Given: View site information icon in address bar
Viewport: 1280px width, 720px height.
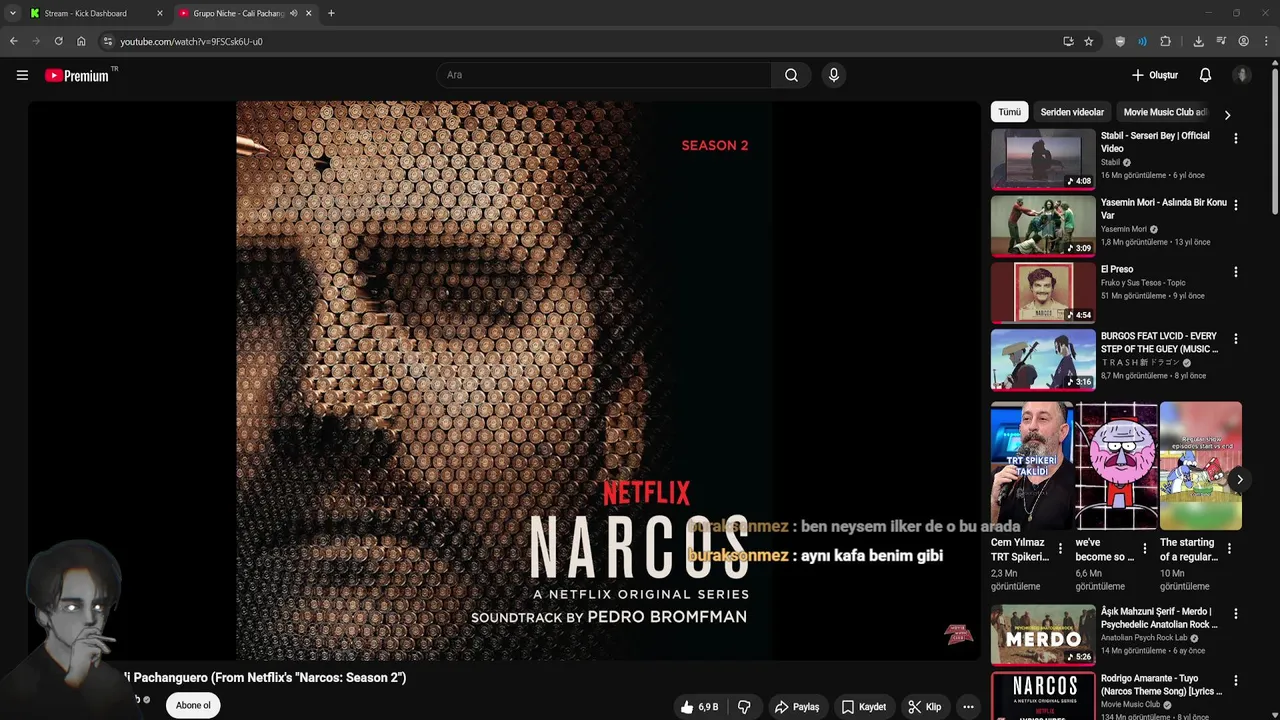Looking at the screenshot, I should point(108,41).
